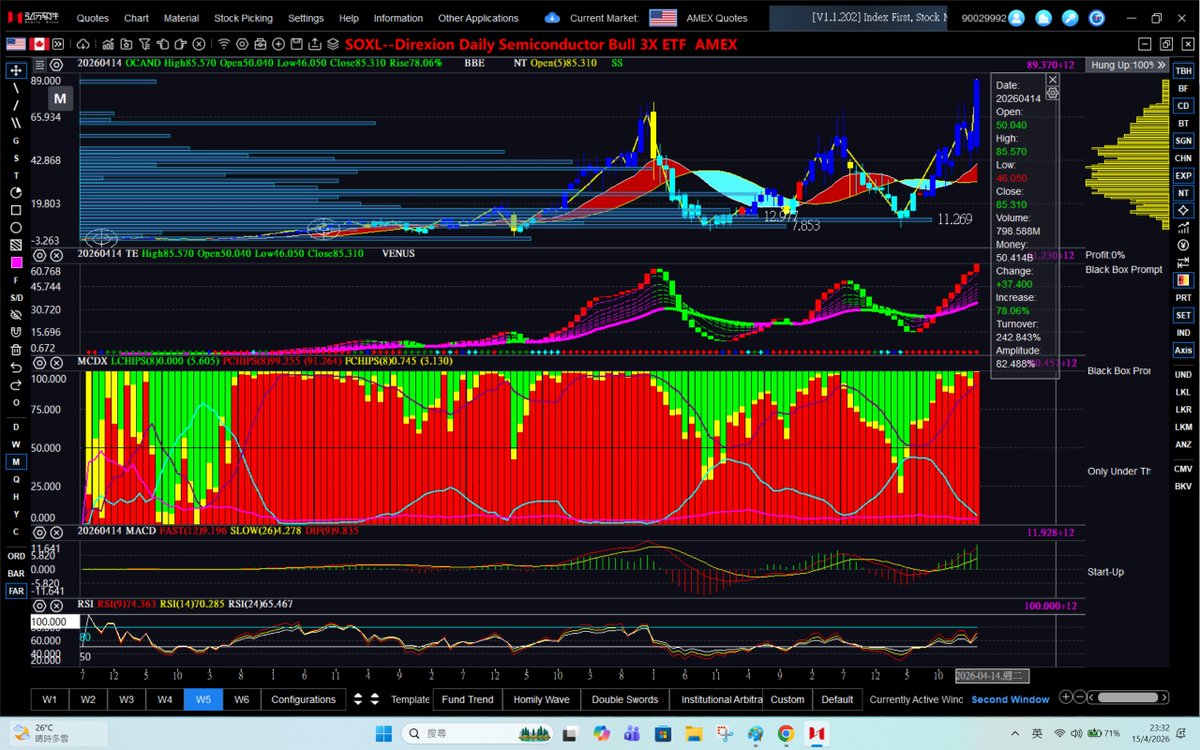The height and width of the screenshot is (750, 1200).
Task: Toggle the NT indicator button on right sidebar
Action: 1183,193
